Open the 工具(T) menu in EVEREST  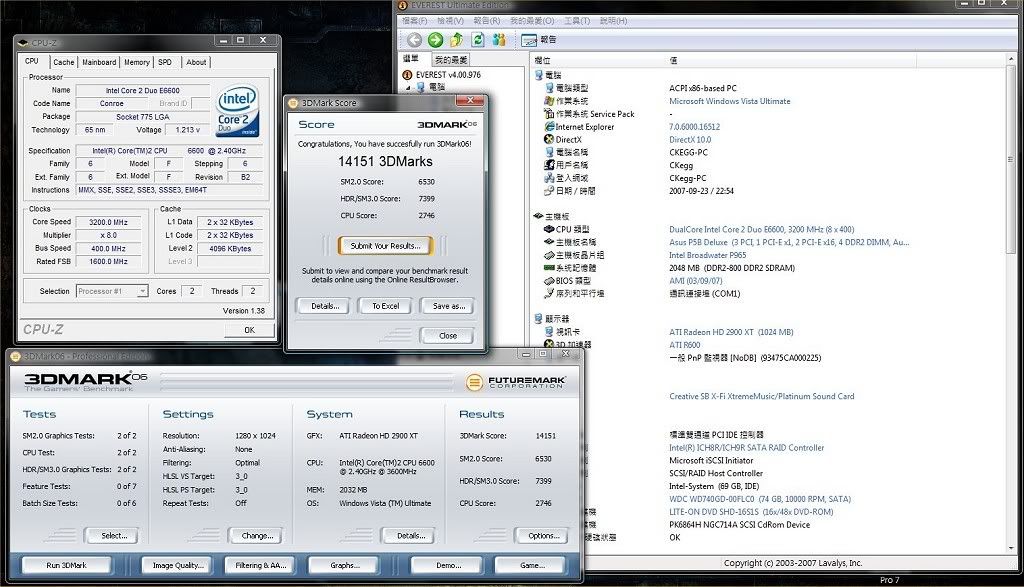(577, 21)
